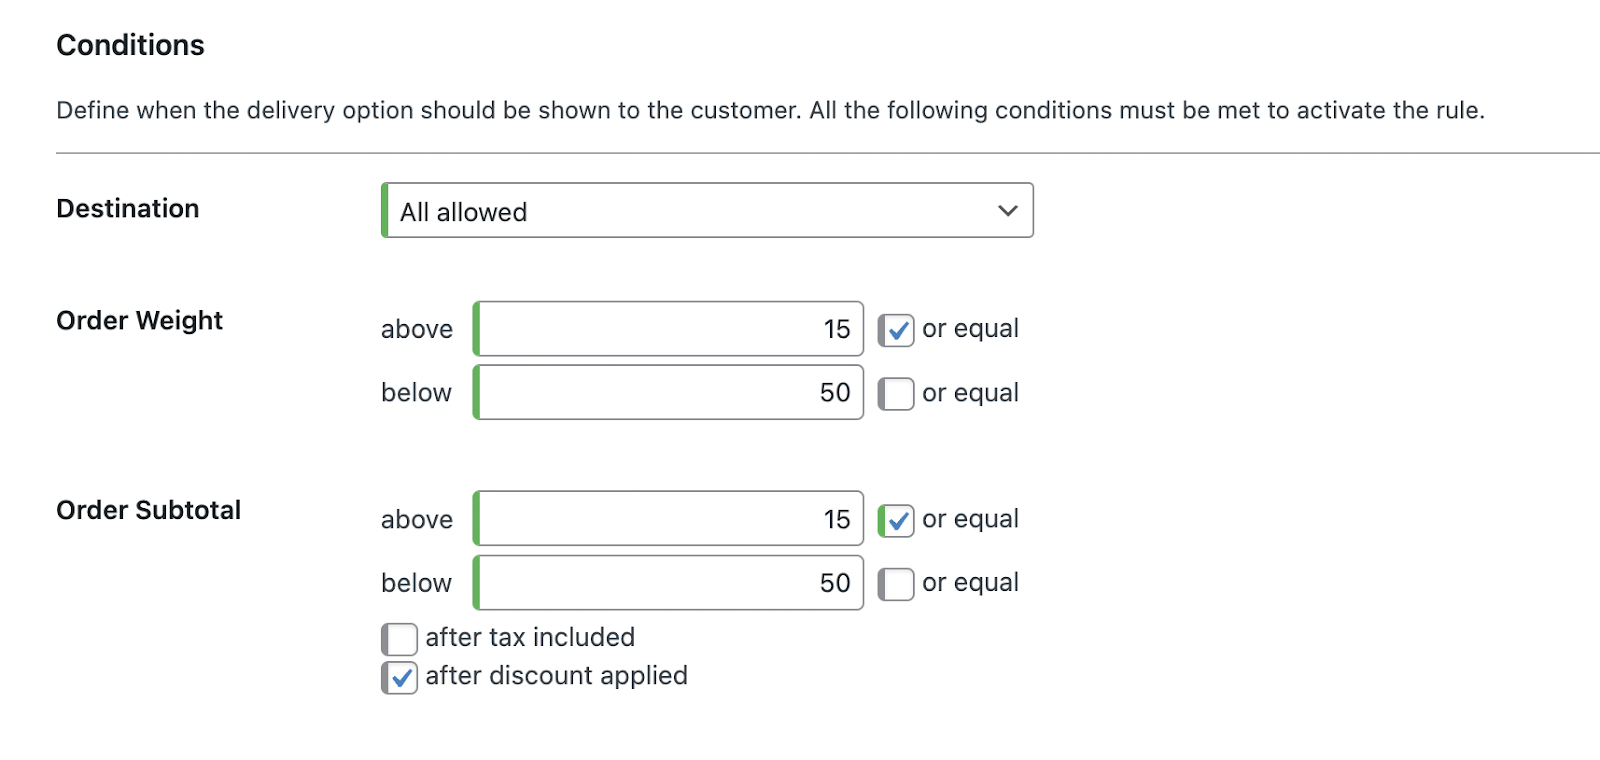Select the Order Weight below input showing 50
Viewport: 1600px width, 760px height.
coord(667,393)
